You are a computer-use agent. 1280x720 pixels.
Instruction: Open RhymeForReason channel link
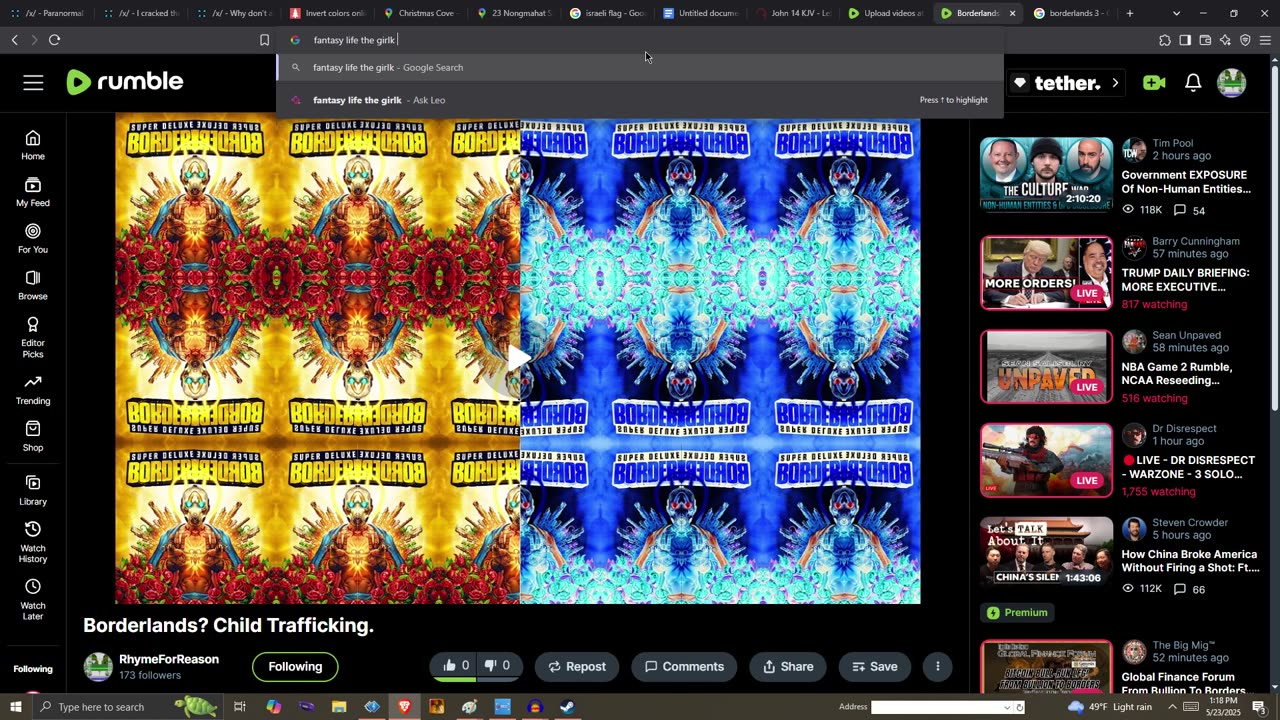169,660
